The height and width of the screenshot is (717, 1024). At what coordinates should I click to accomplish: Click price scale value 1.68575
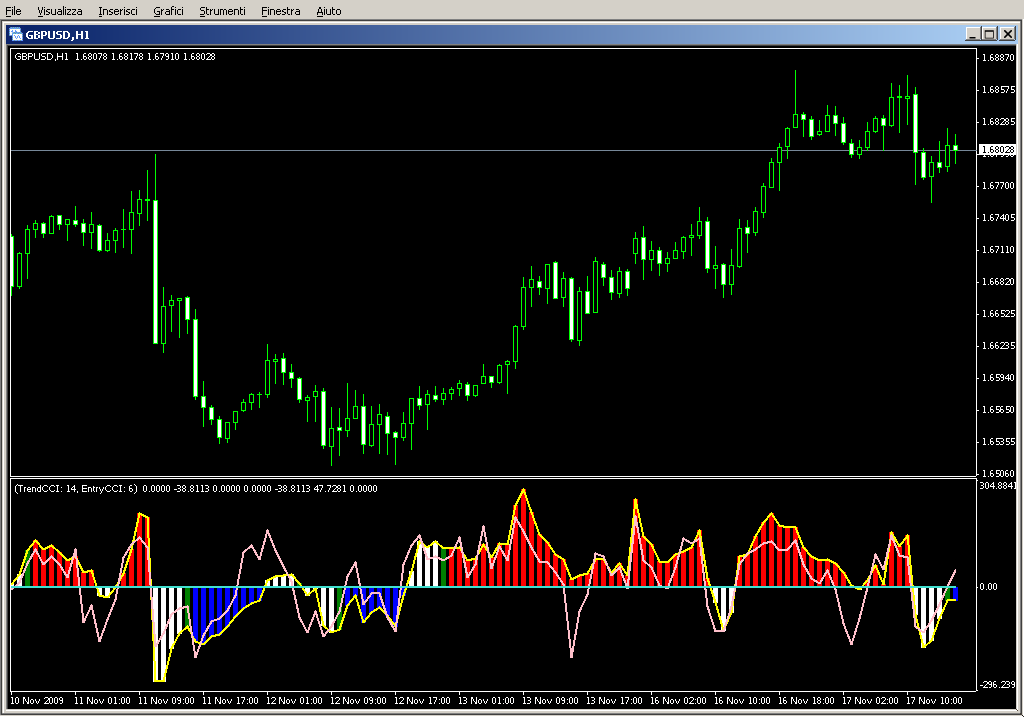pyautogui.click(x=999, y=89)
